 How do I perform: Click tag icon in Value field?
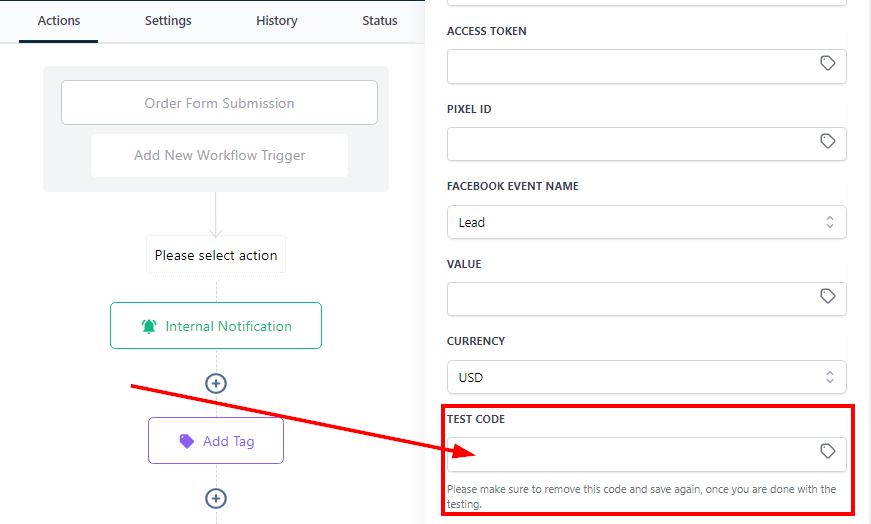828,297
